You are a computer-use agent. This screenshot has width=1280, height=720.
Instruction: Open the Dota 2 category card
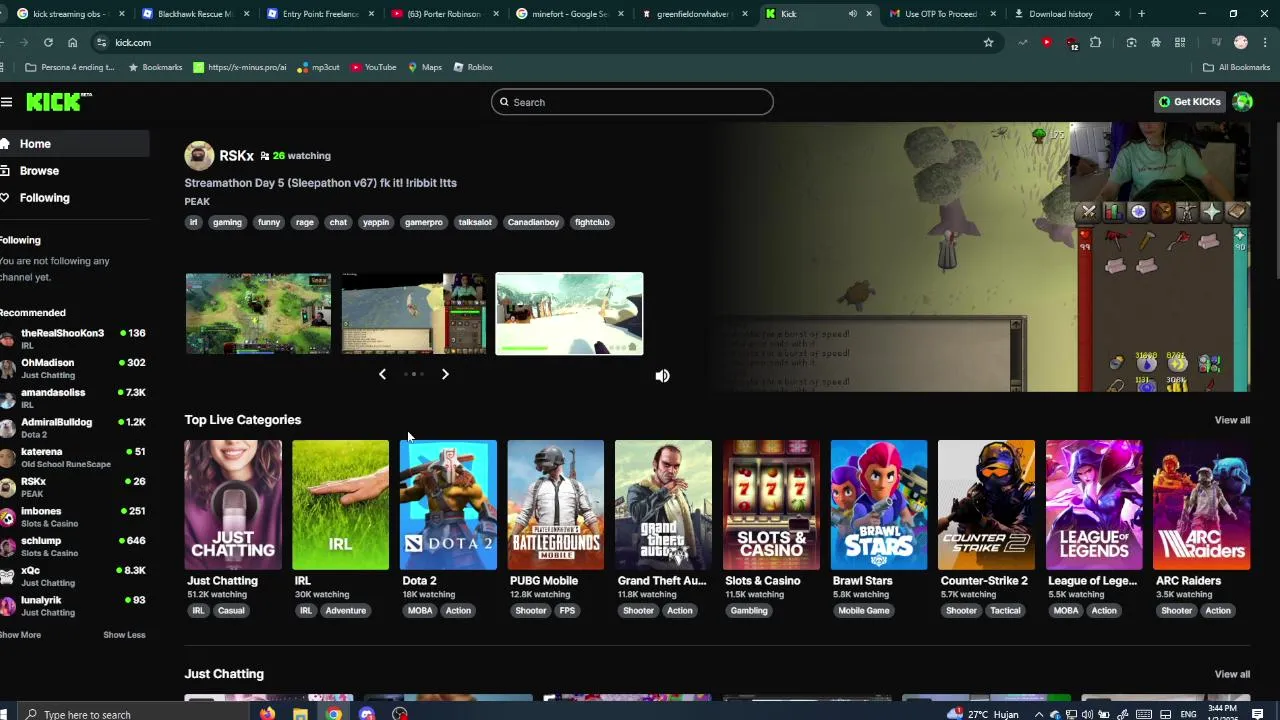tap(448, 505)
